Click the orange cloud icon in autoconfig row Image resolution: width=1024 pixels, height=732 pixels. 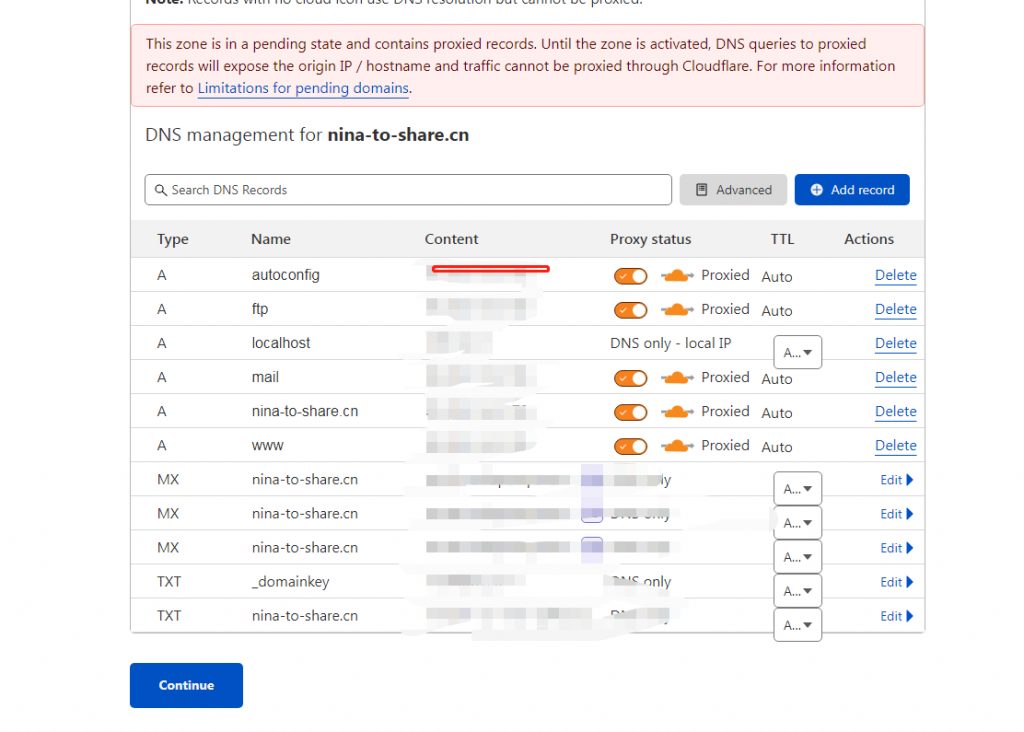tap(677, 276)
